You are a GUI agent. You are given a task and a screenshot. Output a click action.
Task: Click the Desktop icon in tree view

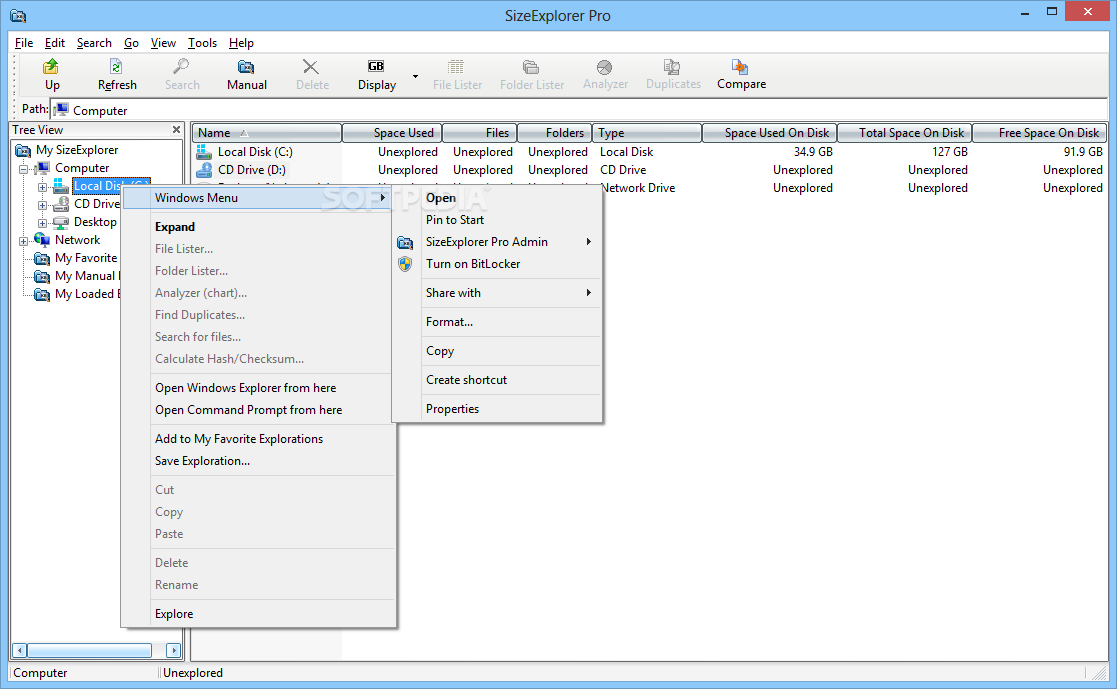pos(61,222)
